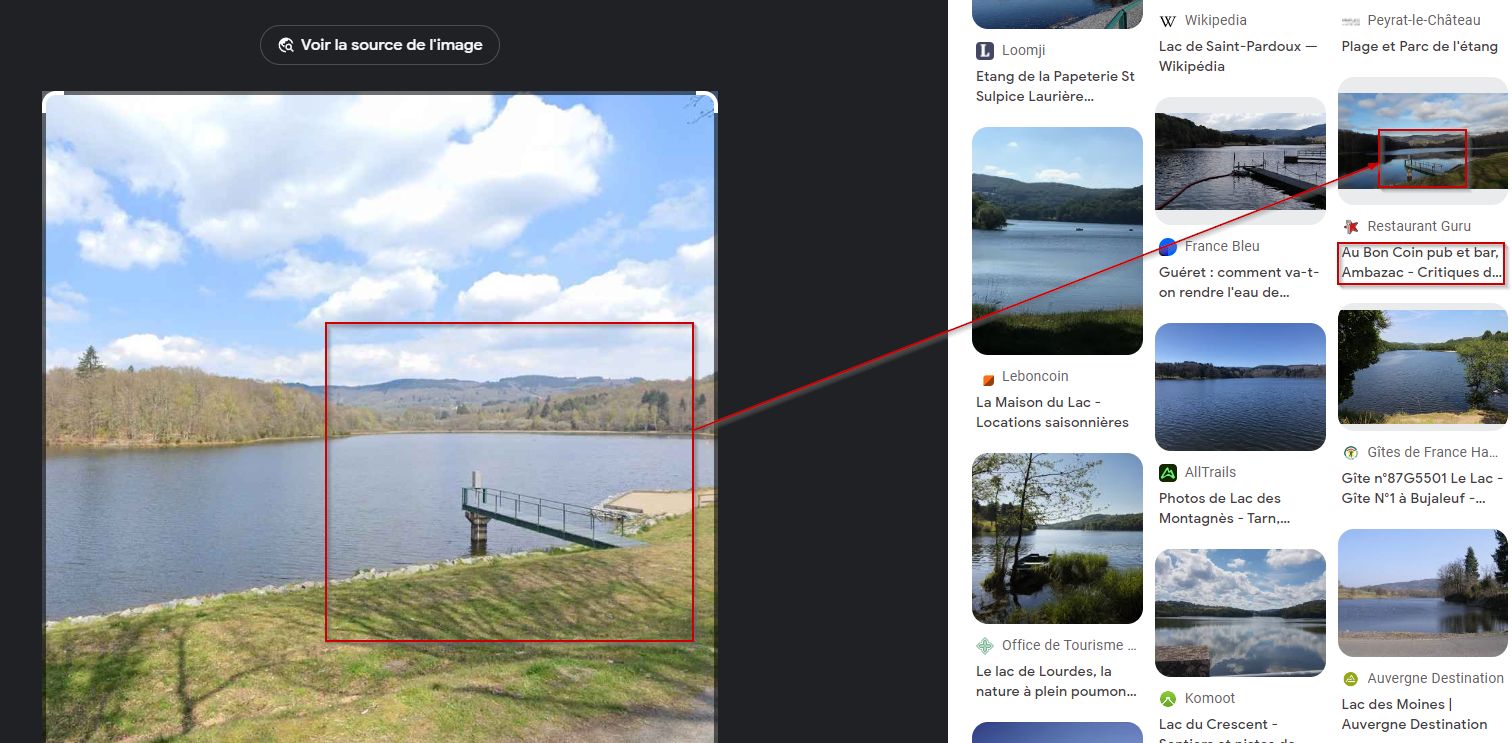Click the Wikipedia W favicon

click(1168, 20)
